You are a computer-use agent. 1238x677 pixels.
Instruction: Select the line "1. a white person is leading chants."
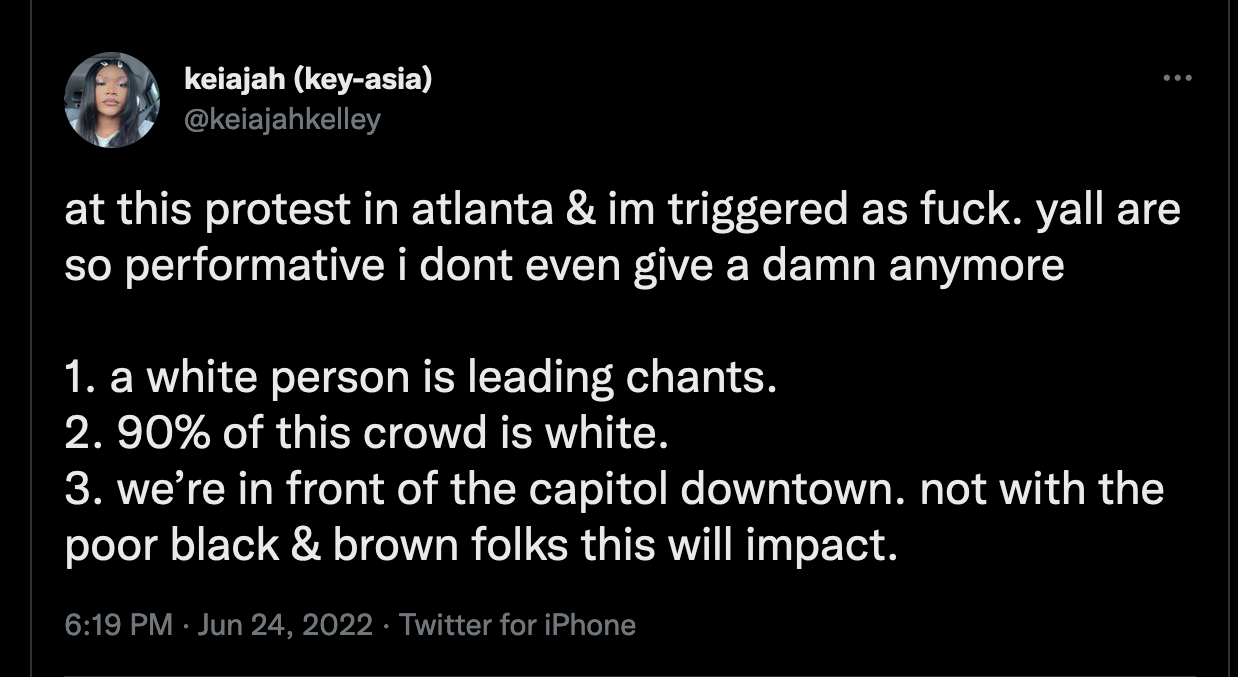pos(420,379)
